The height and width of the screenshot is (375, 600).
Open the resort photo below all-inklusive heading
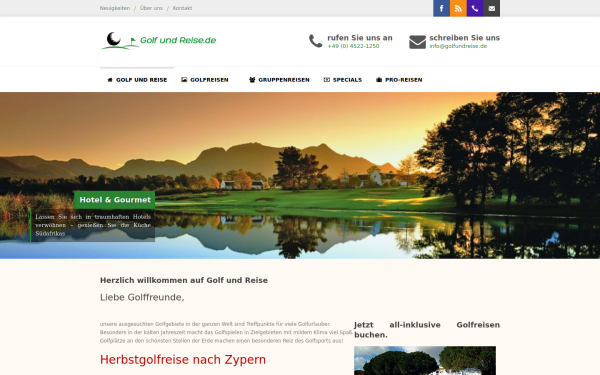click(x=425, y=360)
